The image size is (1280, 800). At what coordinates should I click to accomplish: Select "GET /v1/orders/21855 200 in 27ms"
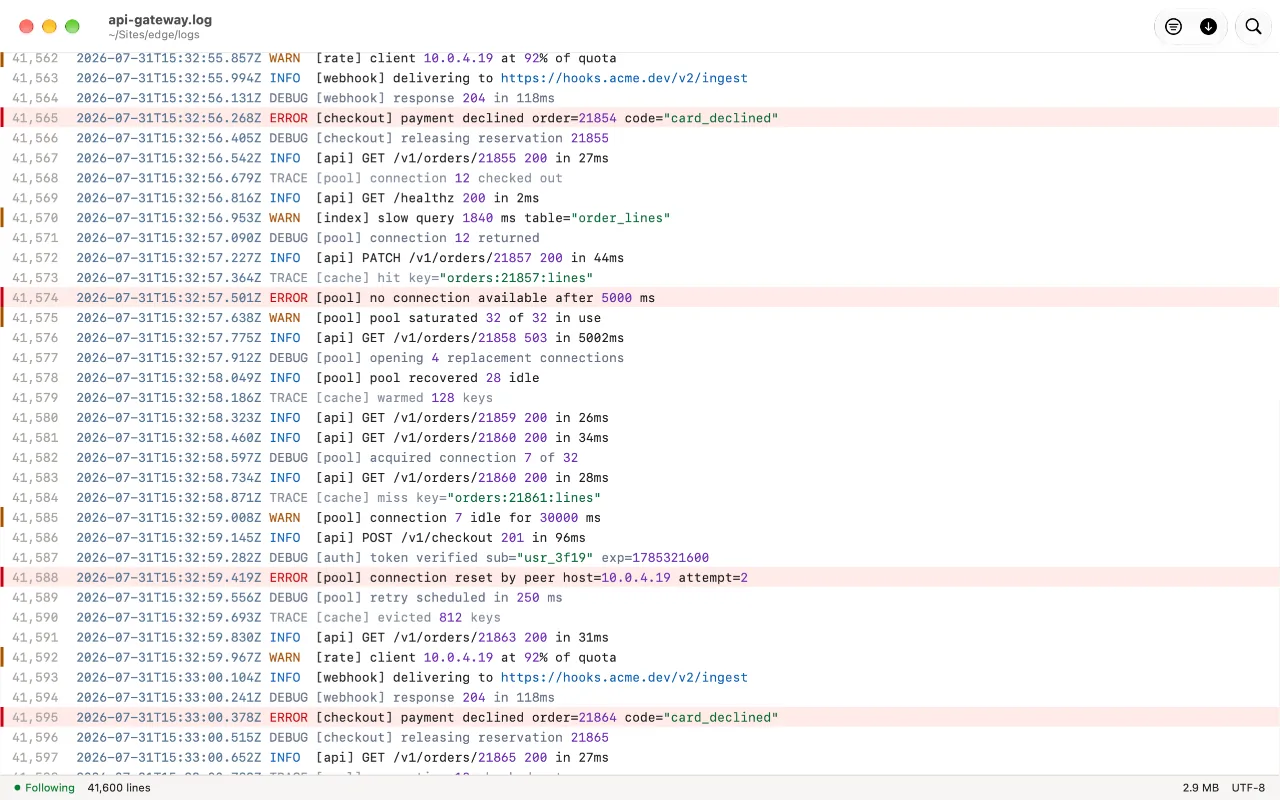(x=485, y=158)
